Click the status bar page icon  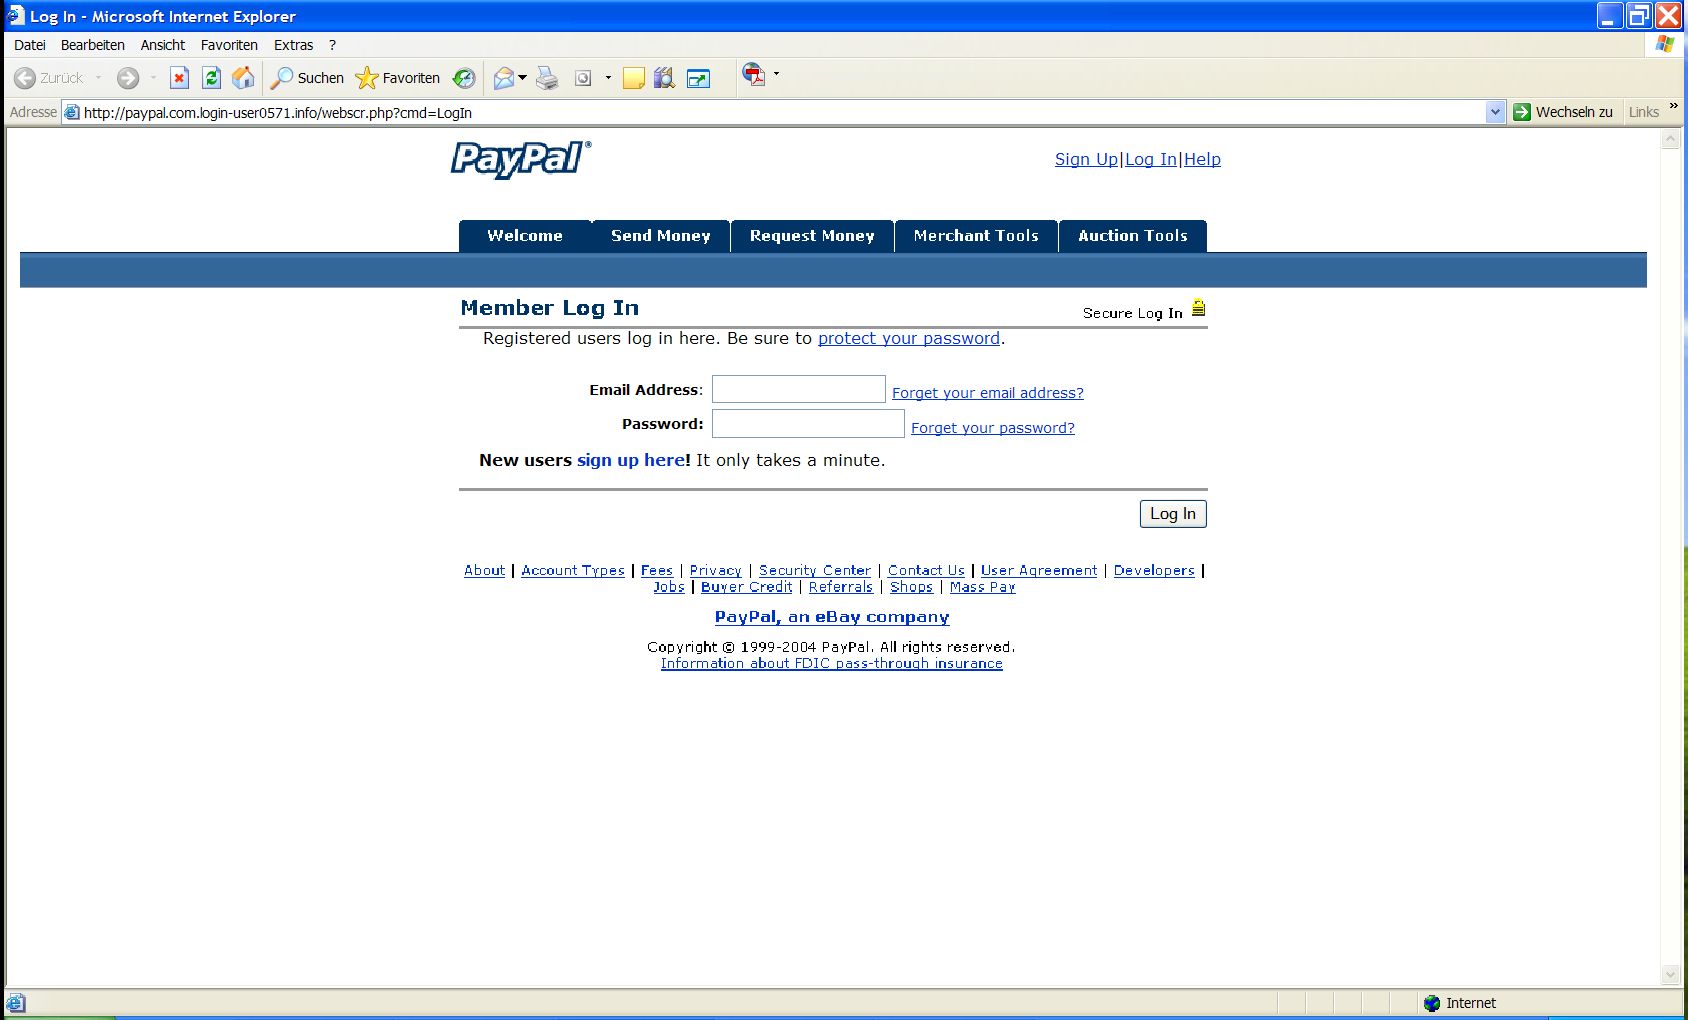16,1003
